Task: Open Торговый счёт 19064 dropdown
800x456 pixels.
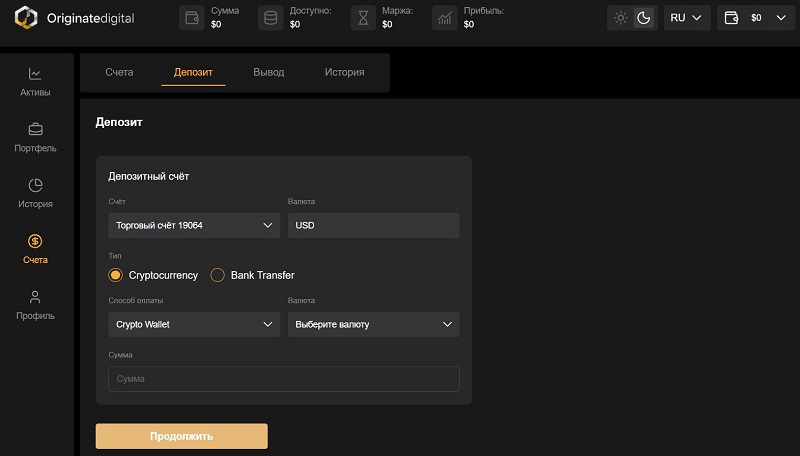Action: click(194, 225)
